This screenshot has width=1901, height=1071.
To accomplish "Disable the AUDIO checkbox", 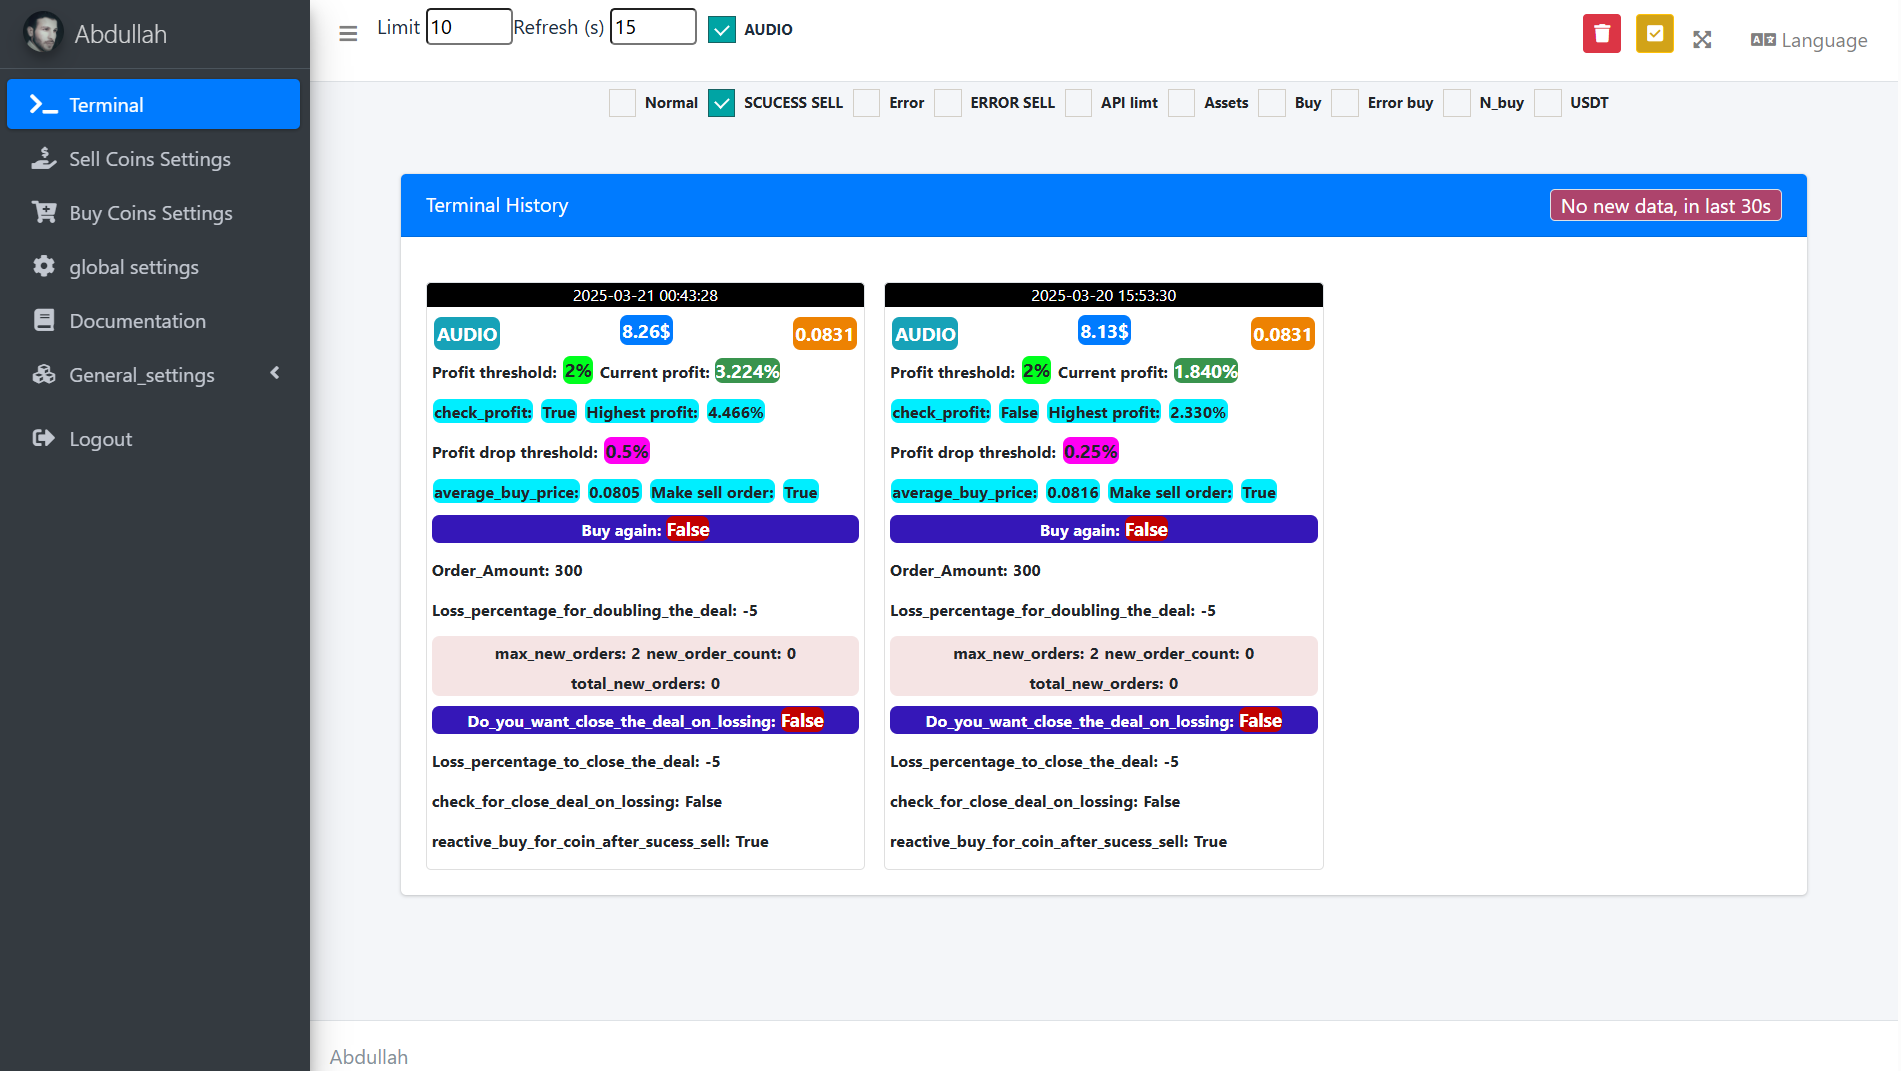I will [x=721, y=29].
